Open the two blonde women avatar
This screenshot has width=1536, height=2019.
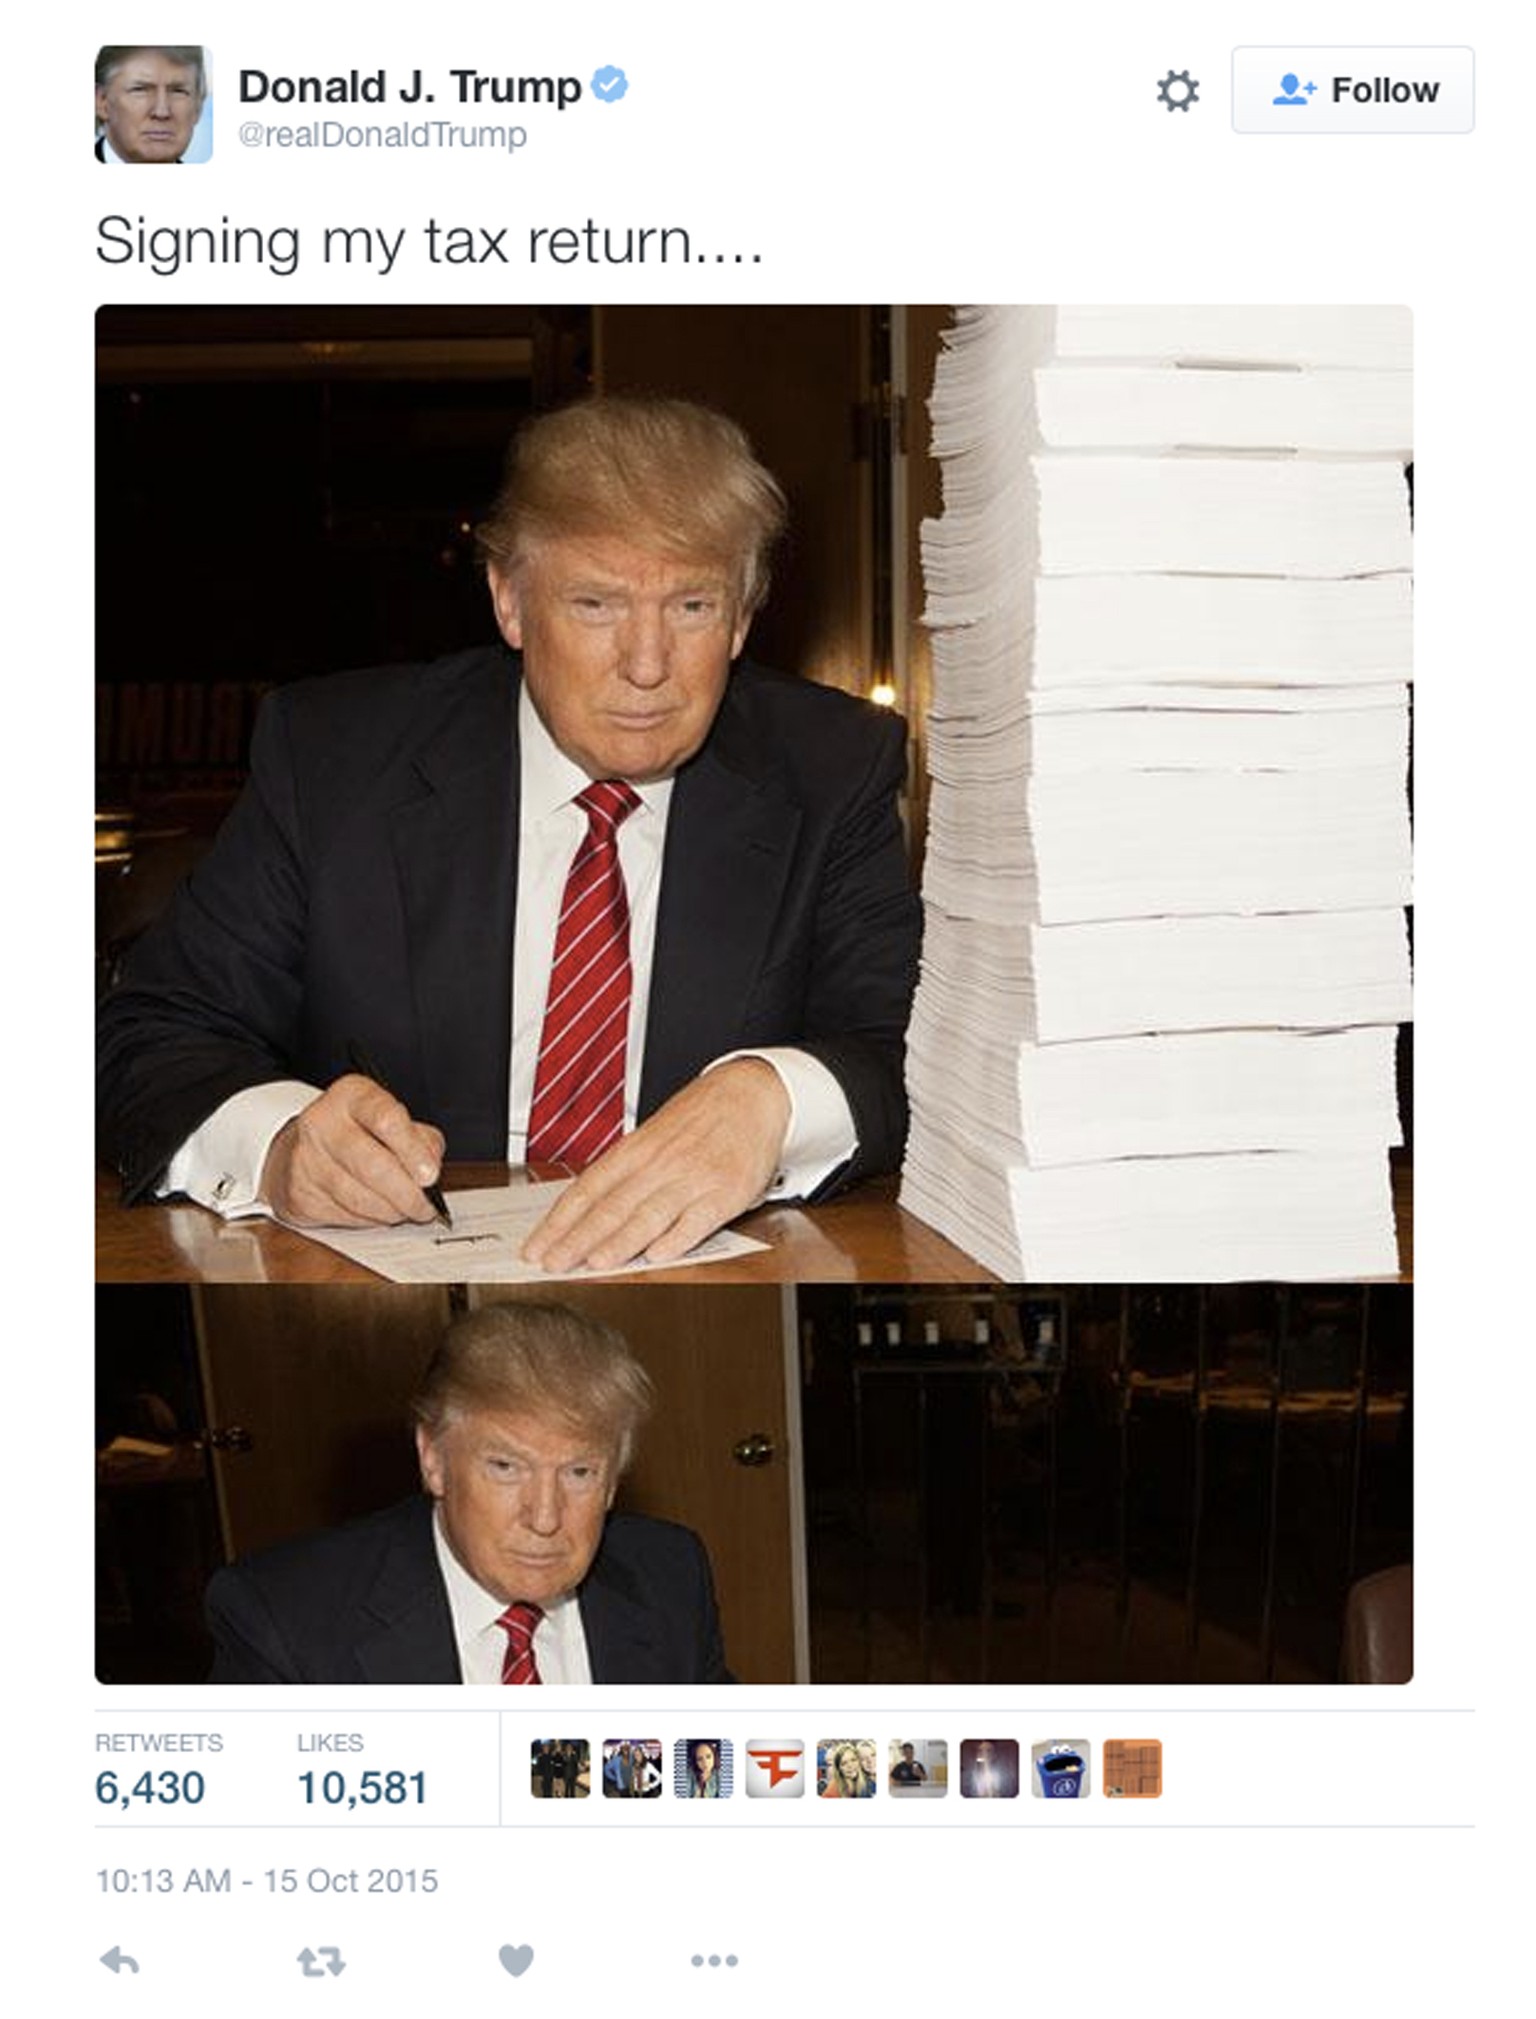click(846, 1768)
